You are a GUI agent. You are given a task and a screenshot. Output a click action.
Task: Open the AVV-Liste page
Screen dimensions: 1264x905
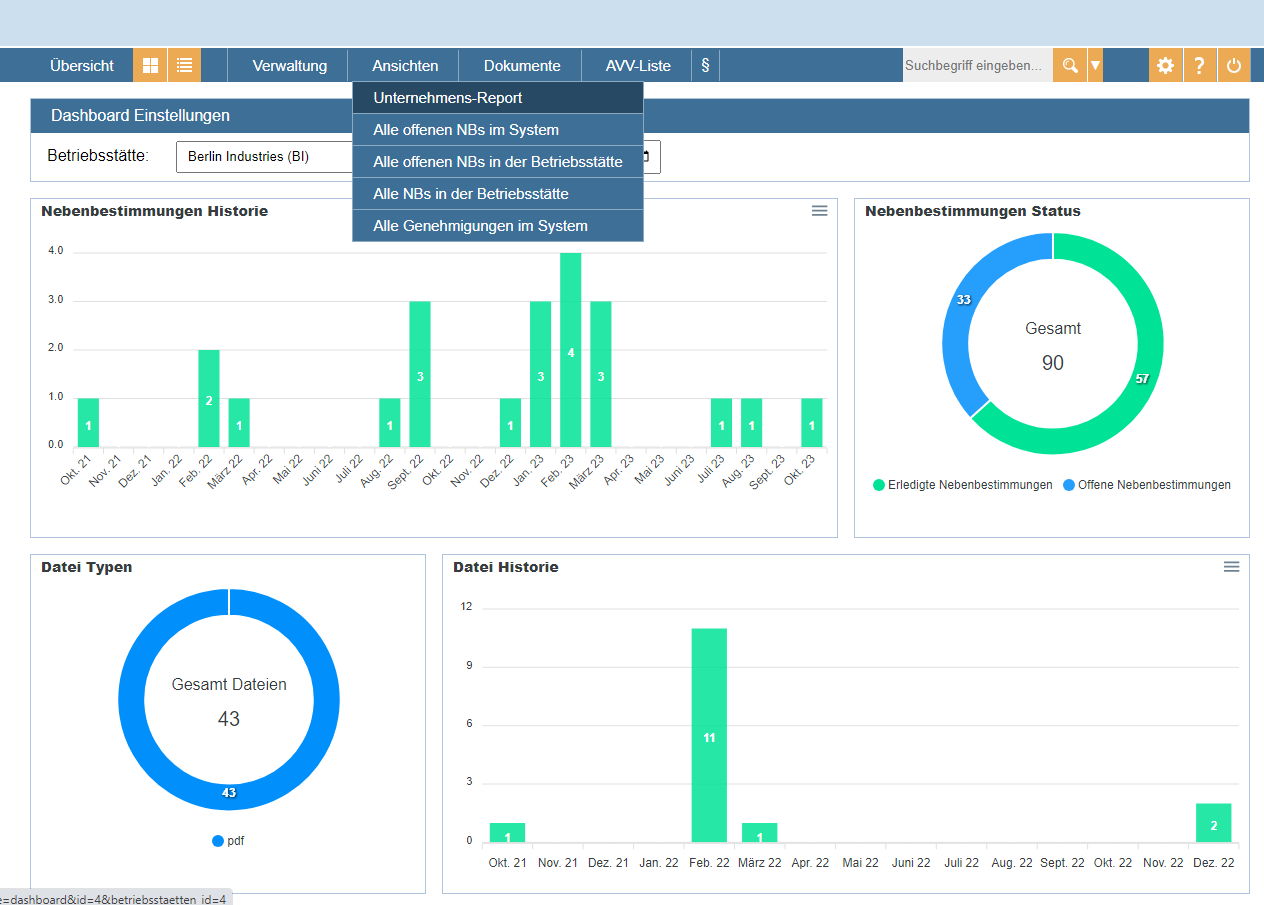[638, 66]
